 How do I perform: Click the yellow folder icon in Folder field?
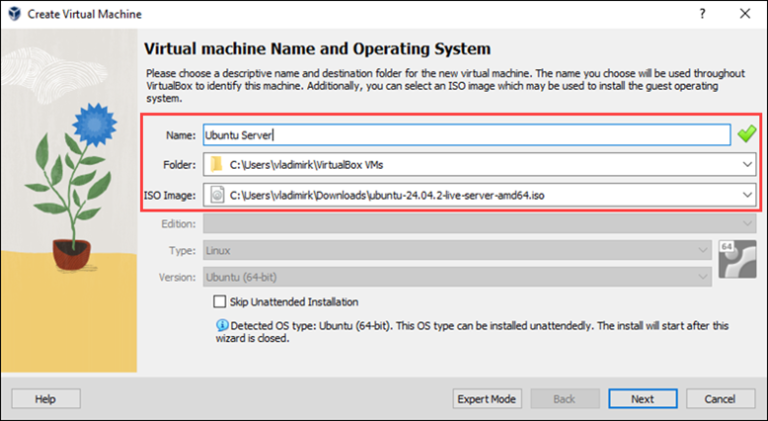click(216, 164)
